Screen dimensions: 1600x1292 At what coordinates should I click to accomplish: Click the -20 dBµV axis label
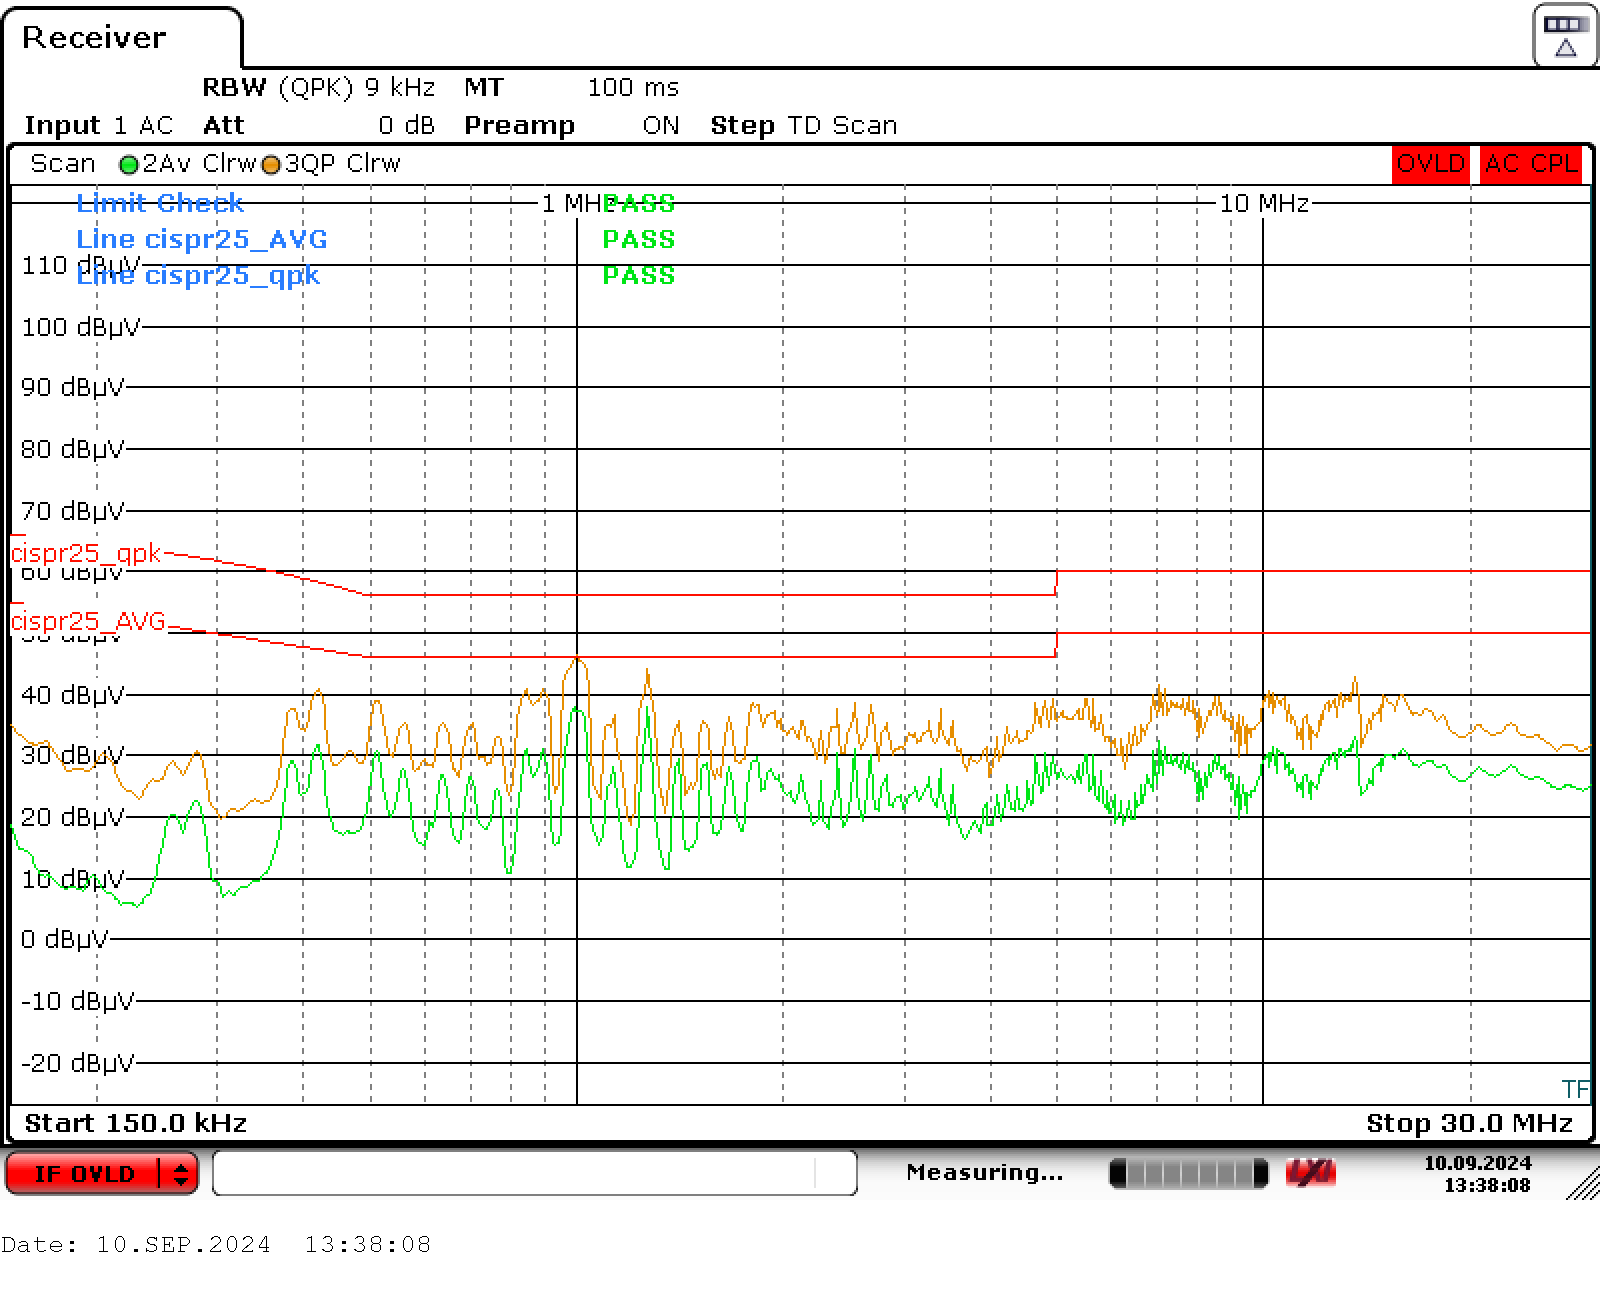77,1063
